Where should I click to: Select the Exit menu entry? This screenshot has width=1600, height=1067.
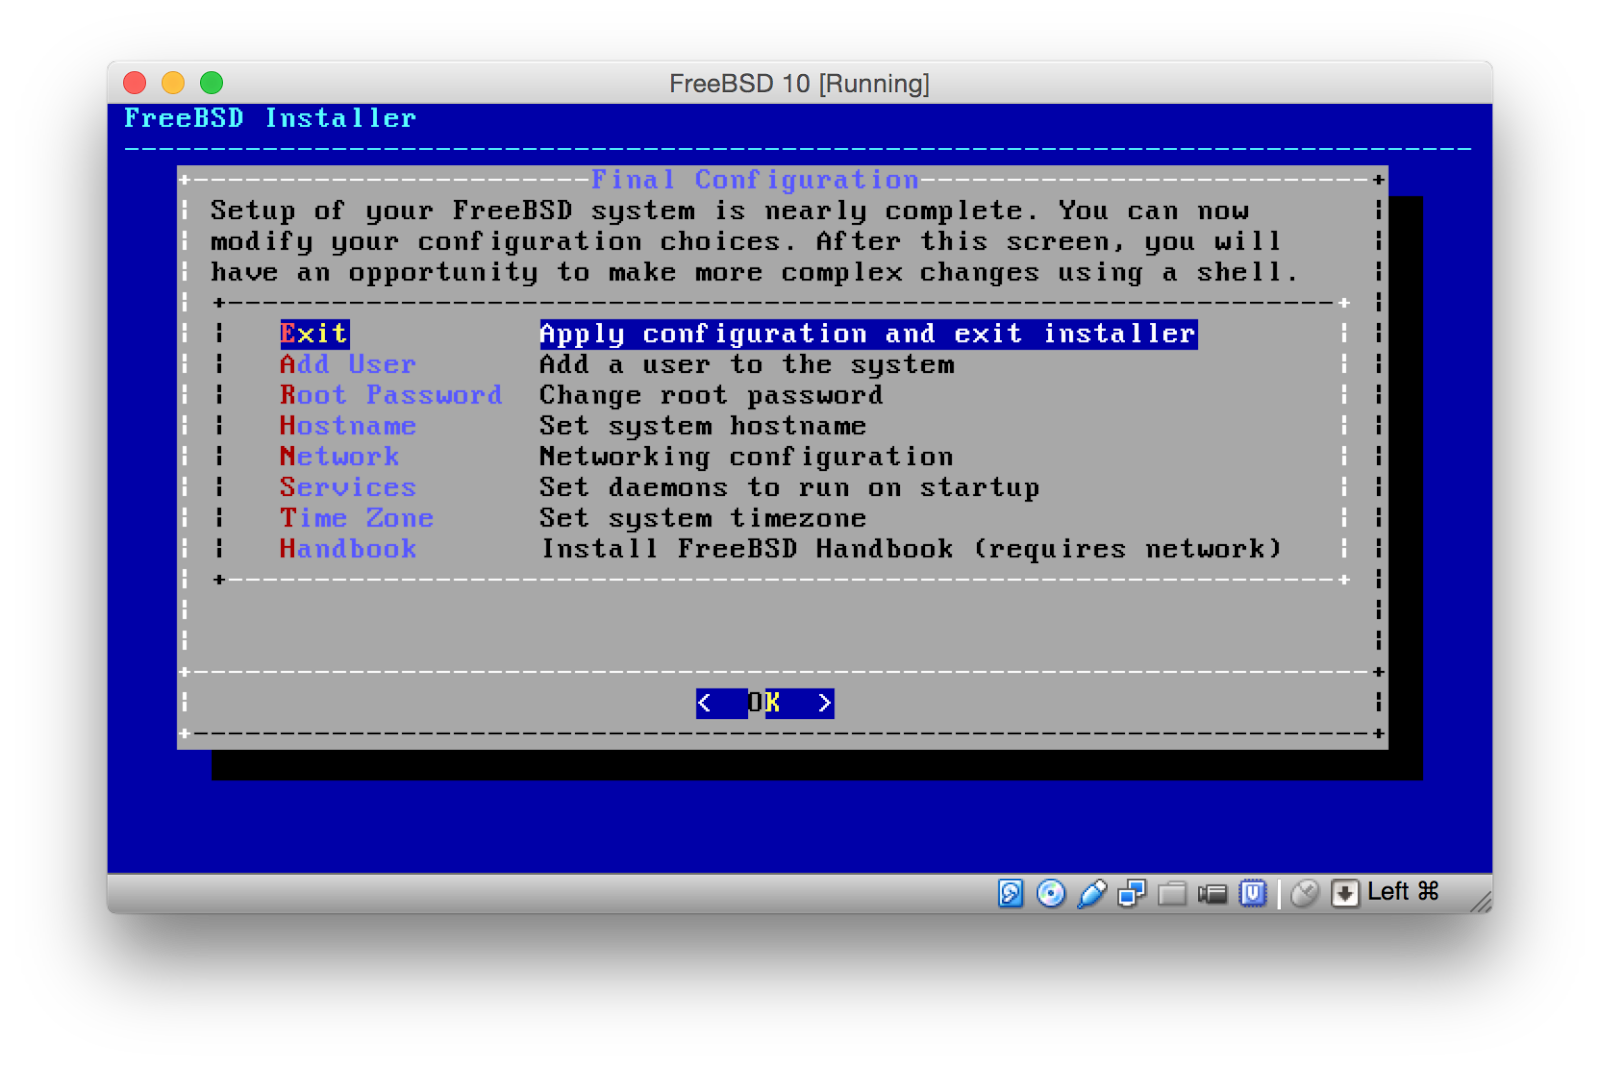point(313,333)
